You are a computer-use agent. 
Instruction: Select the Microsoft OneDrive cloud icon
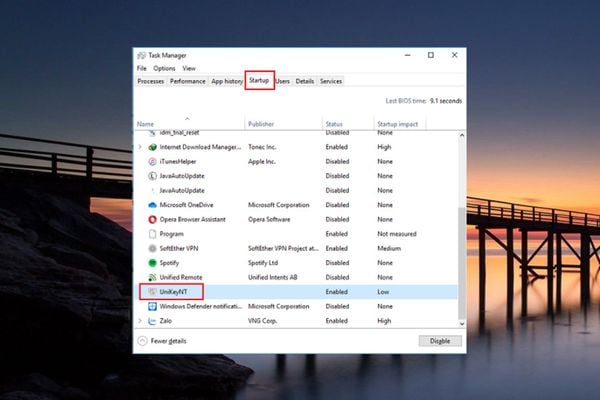coord(152,205)
